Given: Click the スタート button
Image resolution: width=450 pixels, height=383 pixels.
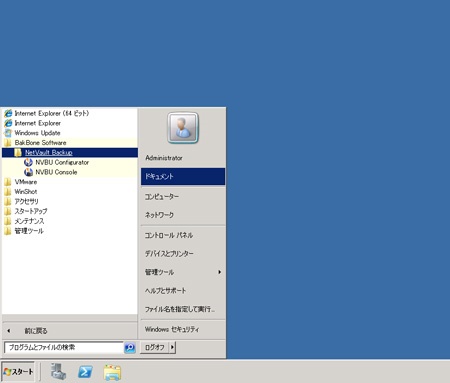Looking at the screenshot, I should [x=18, y=371].
